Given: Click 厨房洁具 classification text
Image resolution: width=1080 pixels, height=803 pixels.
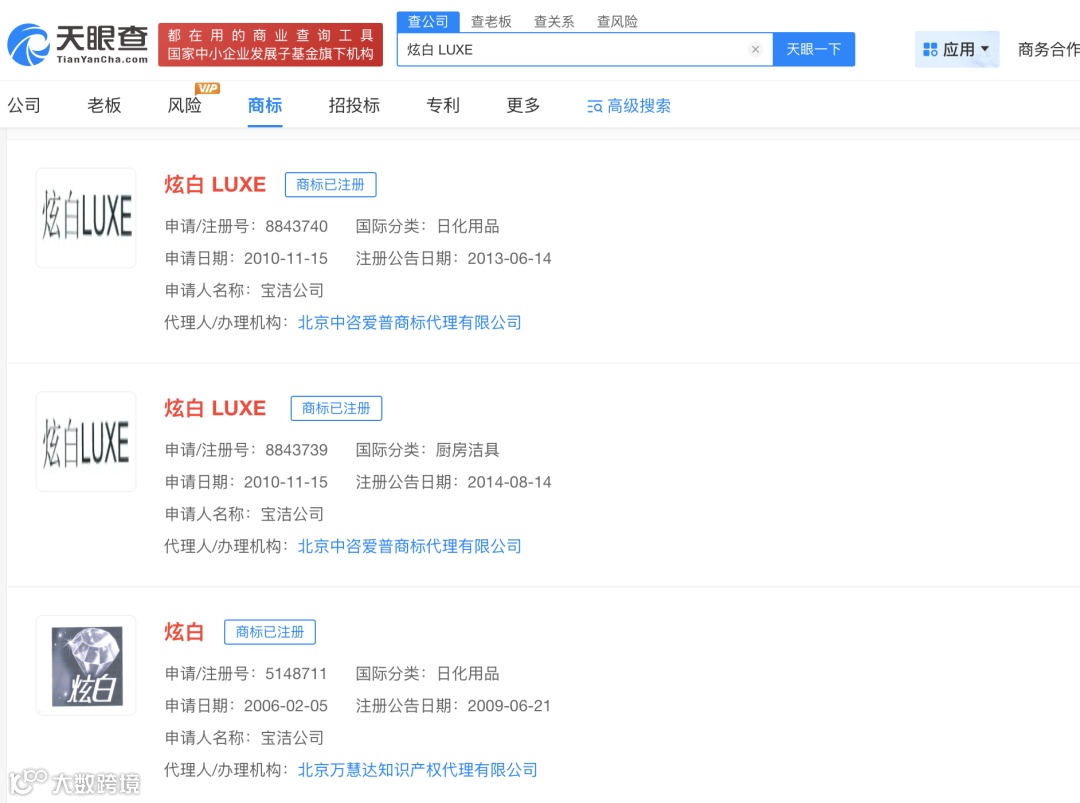Looking at the screenshot, I should pyautogui.click(x=468, y=450).
